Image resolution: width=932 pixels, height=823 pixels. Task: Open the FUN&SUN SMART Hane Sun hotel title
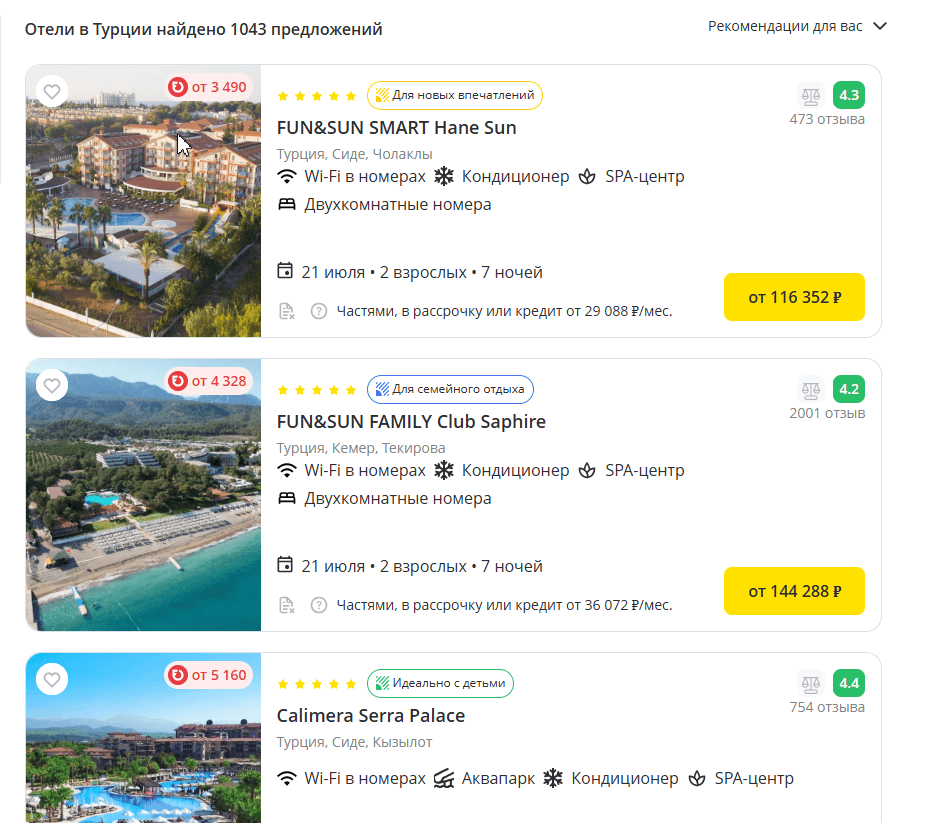point(396,128)
